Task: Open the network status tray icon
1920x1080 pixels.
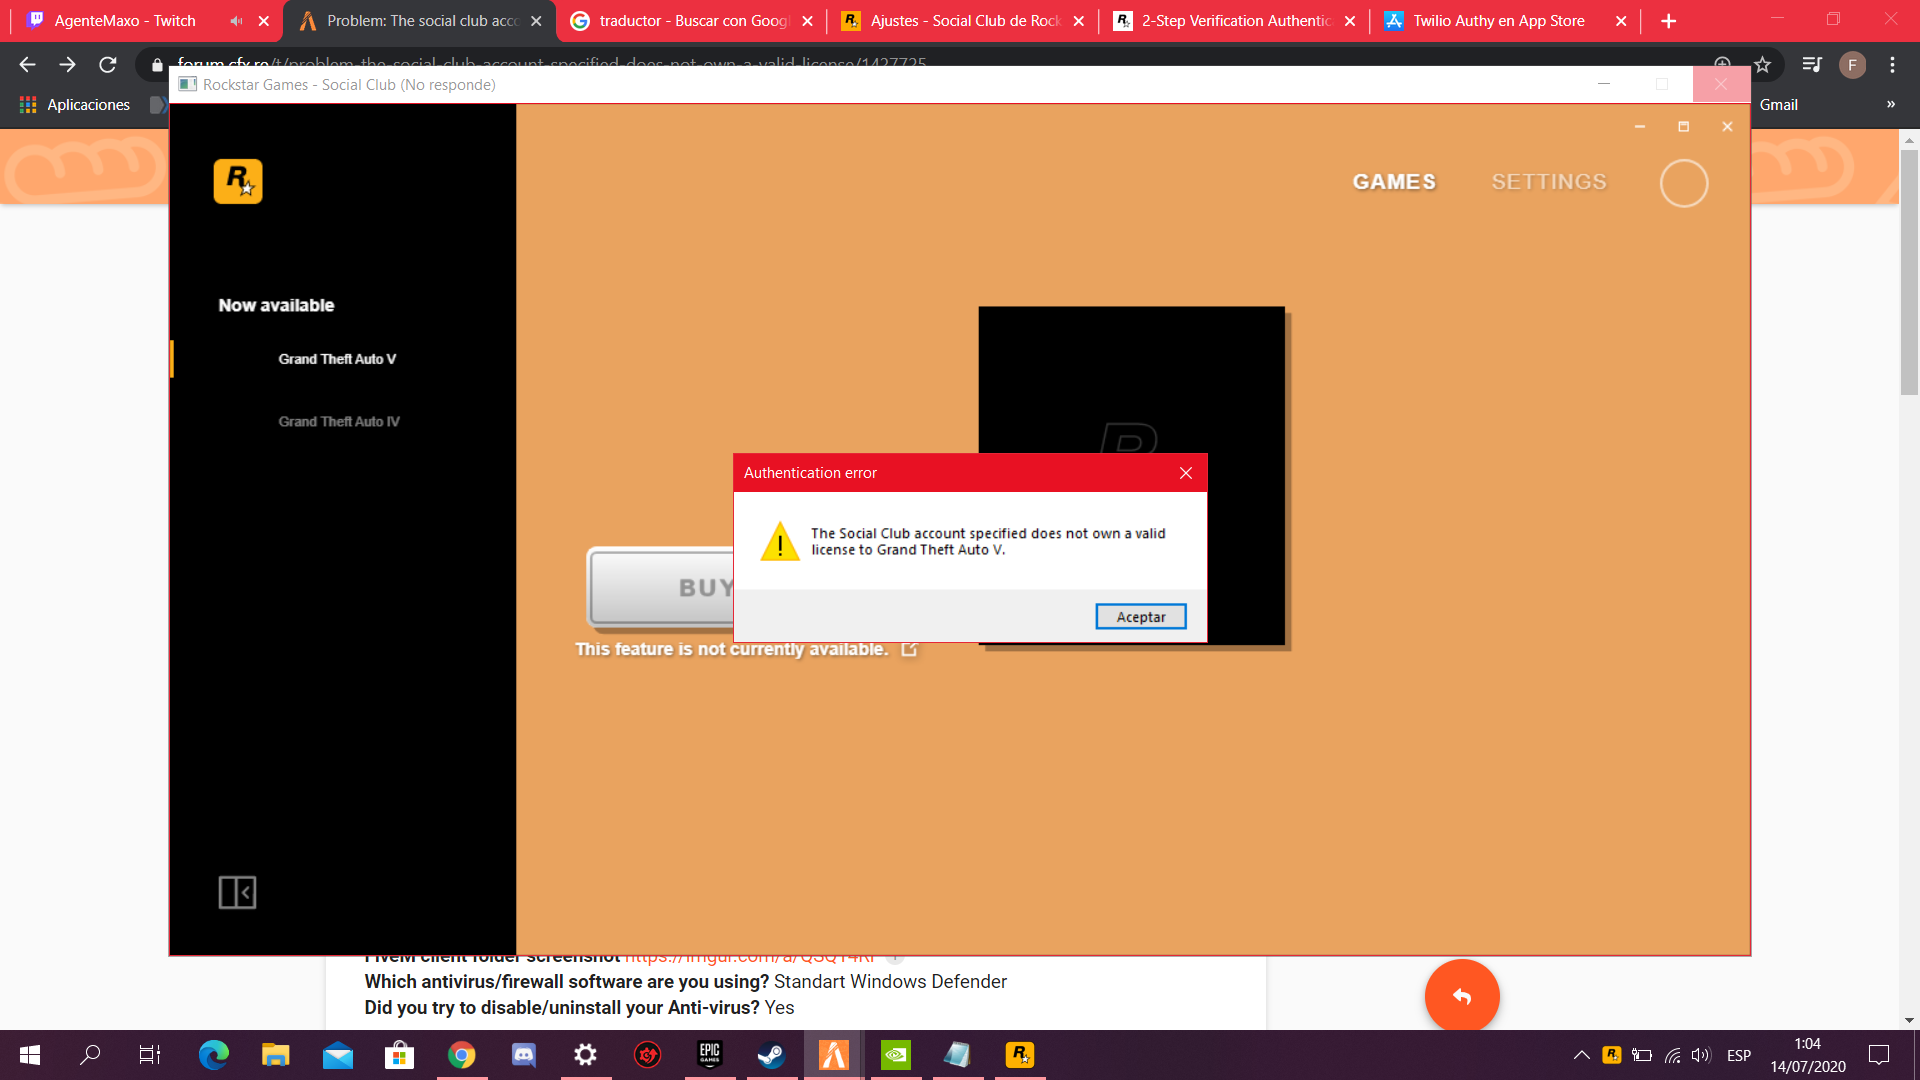Action: tap(1672, 1055)
